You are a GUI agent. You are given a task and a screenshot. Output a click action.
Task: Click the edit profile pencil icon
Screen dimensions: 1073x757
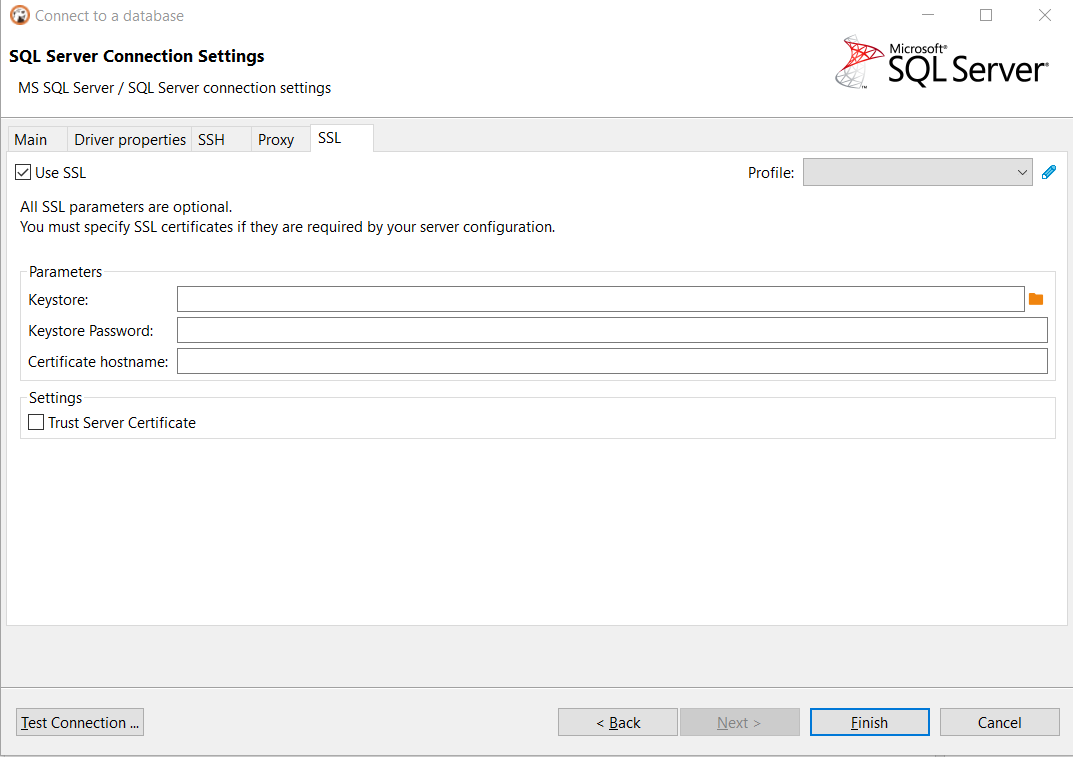1048,171
